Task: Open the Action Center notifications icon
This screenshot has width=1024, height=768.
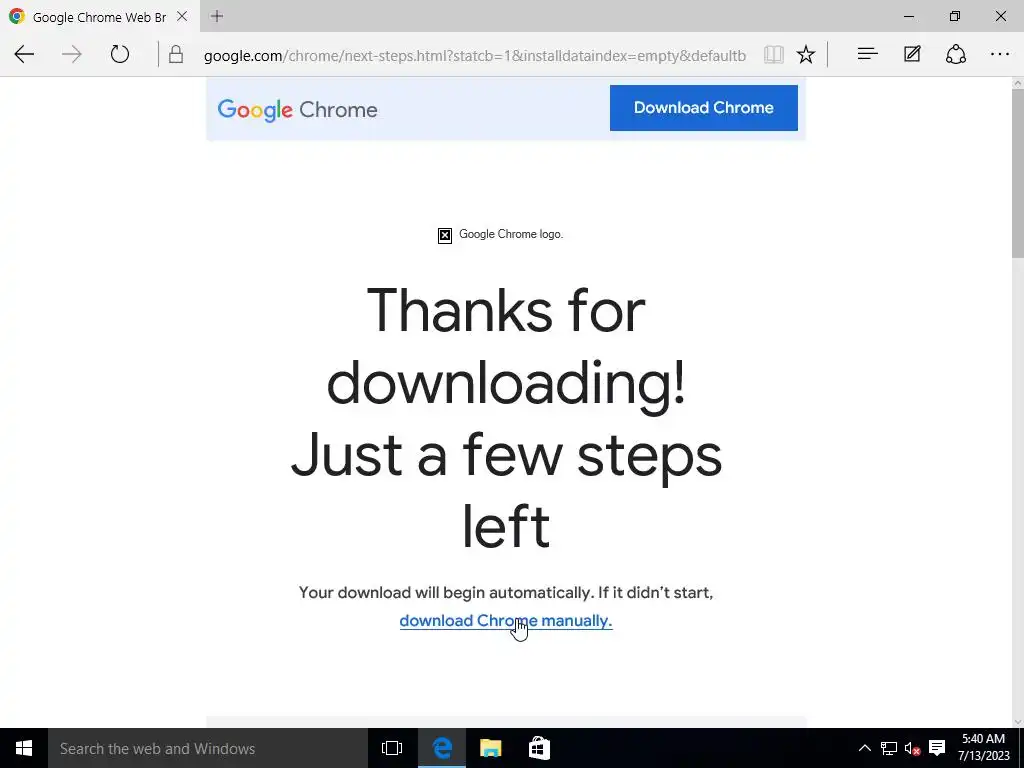Action: [937, 748]
